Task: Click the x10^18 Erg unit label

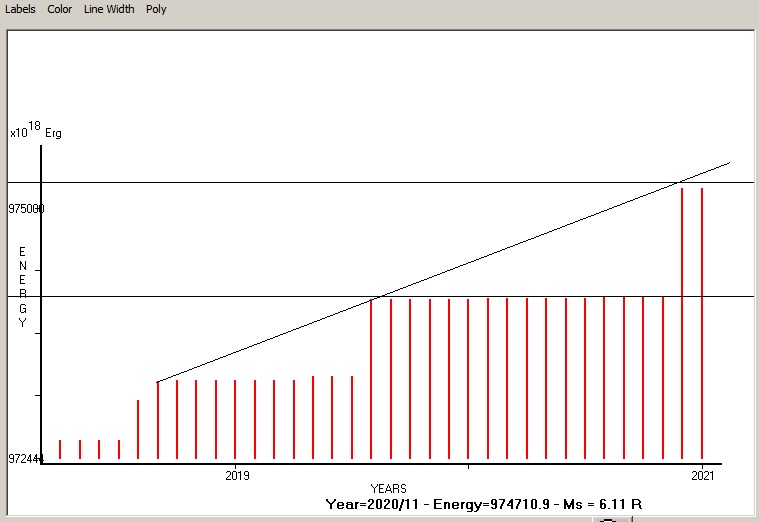Action: [35, 131]
